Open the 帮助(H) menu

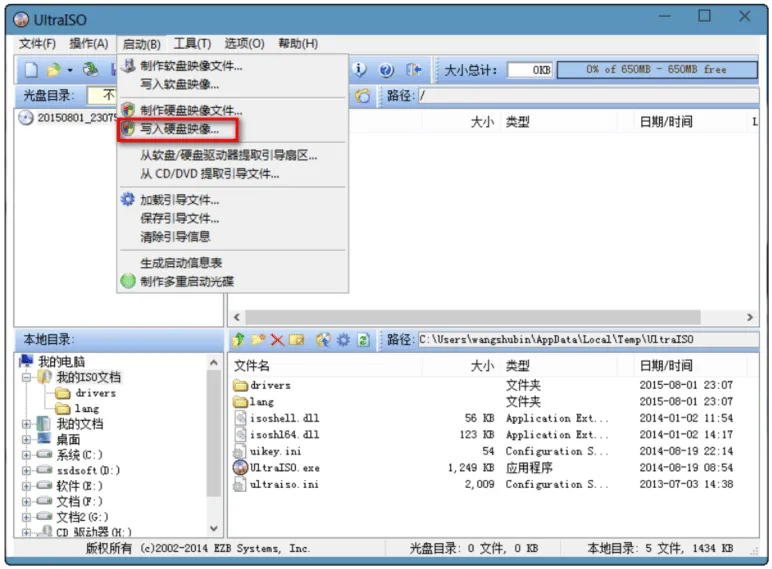pyautogui.click(x=298, y=44)
